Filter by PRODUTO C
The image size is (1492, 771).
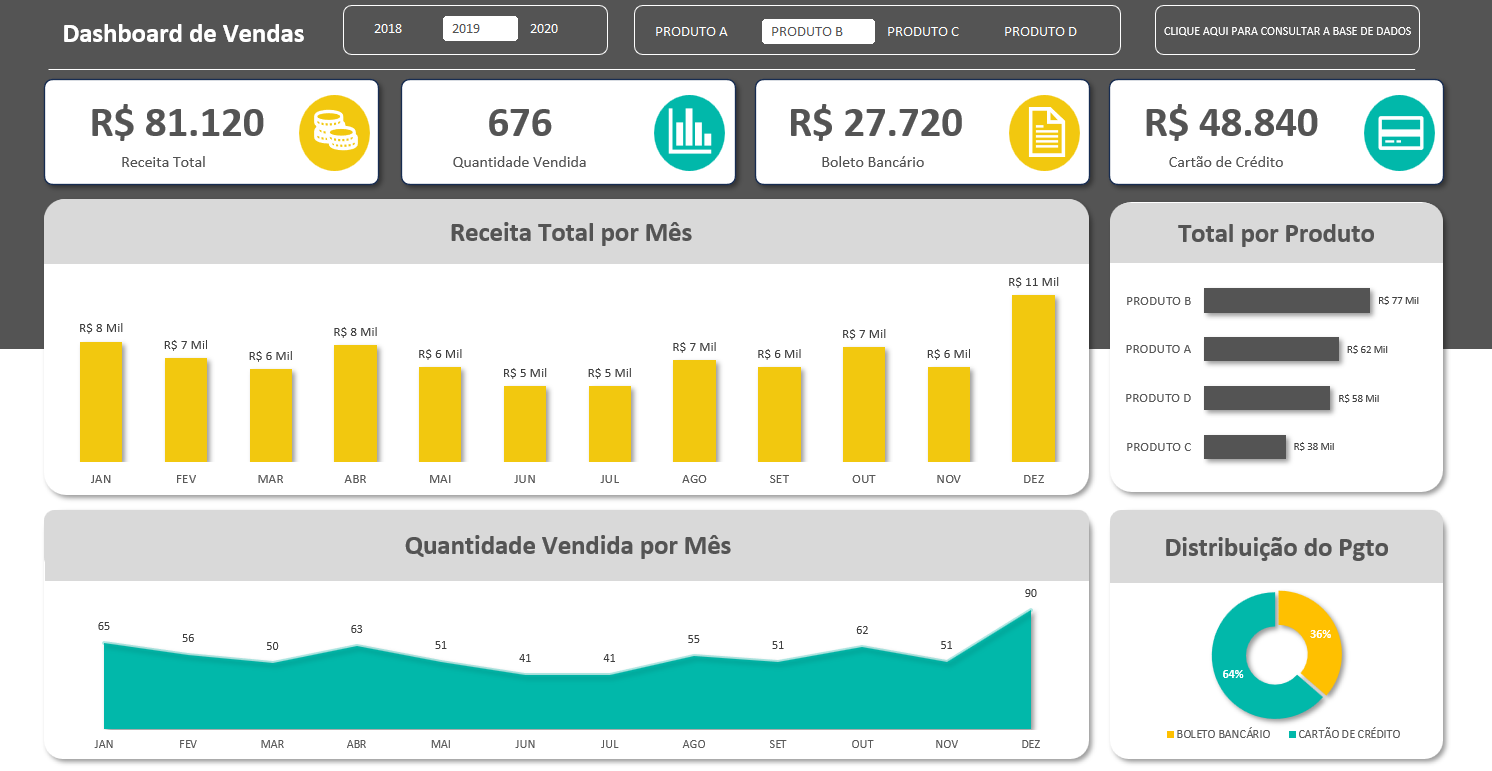tap(923, 31)
